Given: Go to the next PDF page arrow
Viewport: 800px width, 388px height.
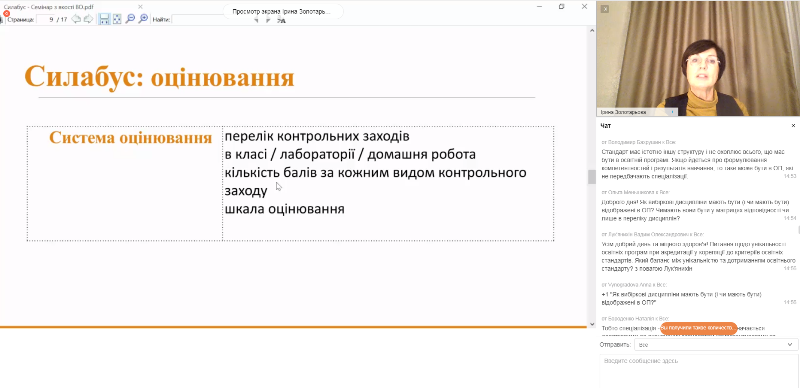Looking at the screenshot, I should [88, 19].
